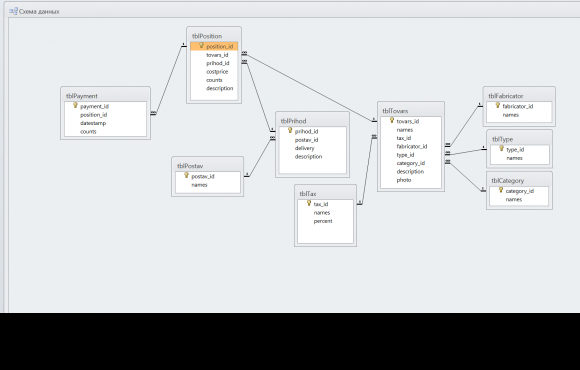Click the key icon next to type_id
Viewport: 580px width, 370px height.
[x=502, y=149]
